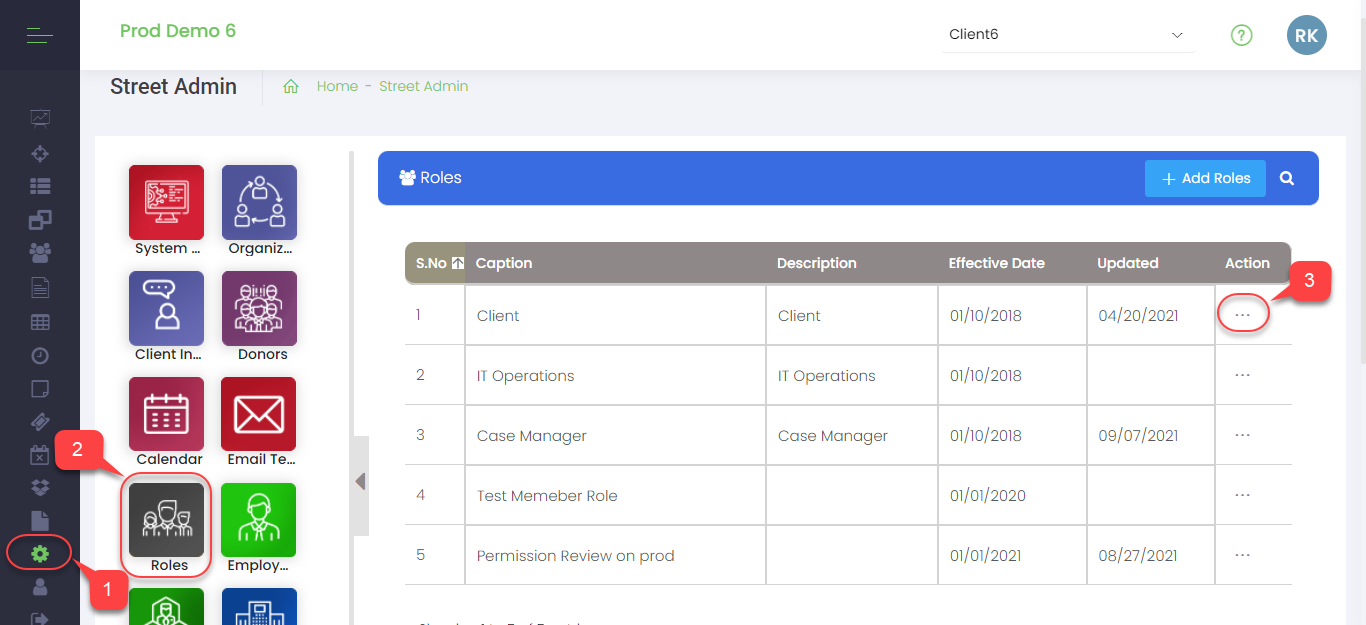Open the Donors module tile
This screenshot has height=625, width=1366.
259,309
